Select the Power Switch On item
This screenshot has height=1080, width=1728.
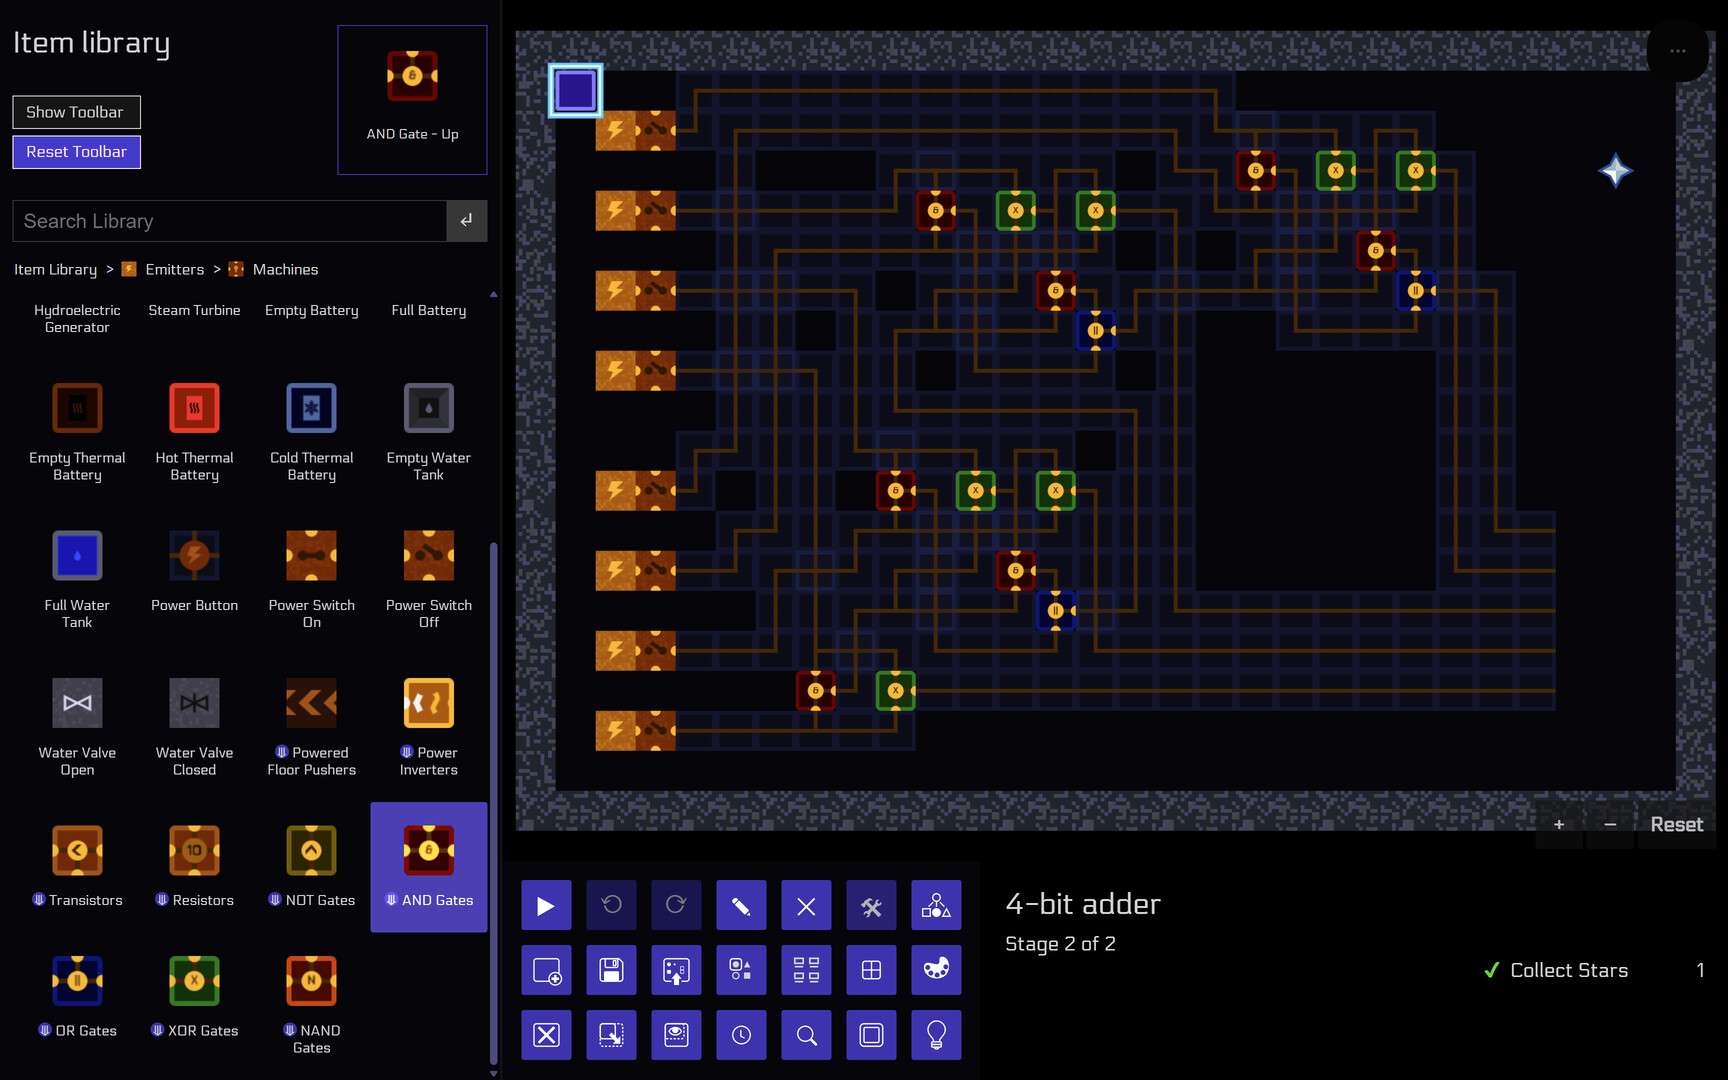(311, 571)
